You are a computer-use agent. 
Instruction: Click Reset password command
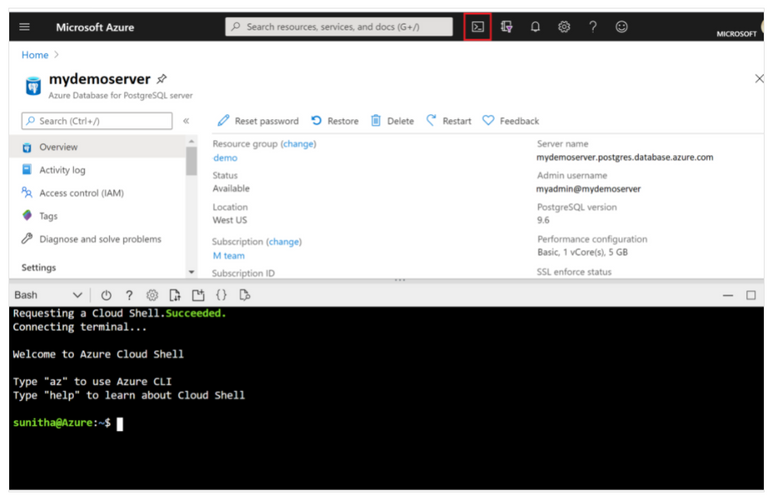pyautogui.click(x=258, y=121)
